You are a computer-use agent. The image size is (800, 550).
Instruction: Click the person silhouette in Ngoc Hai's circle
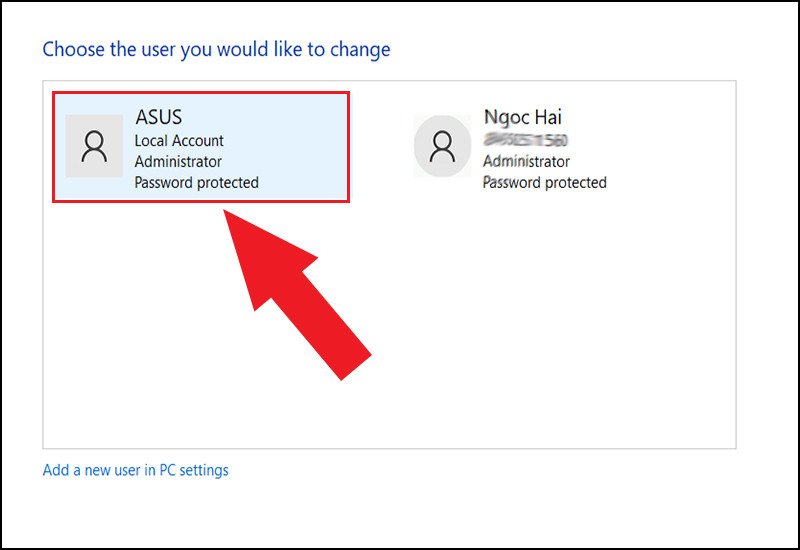[x=442, y=147]
